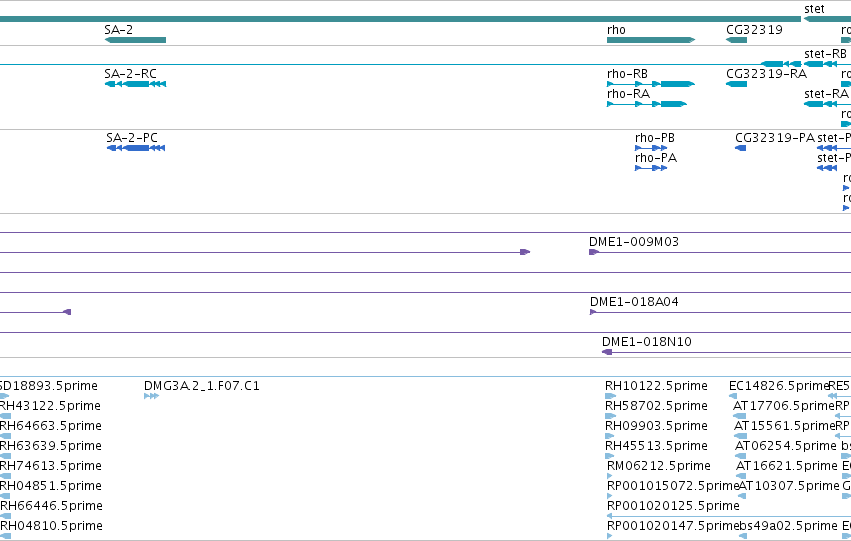Click the AT06254.5prime EST glyph
The image size is (851, 541).
(741, 456)
